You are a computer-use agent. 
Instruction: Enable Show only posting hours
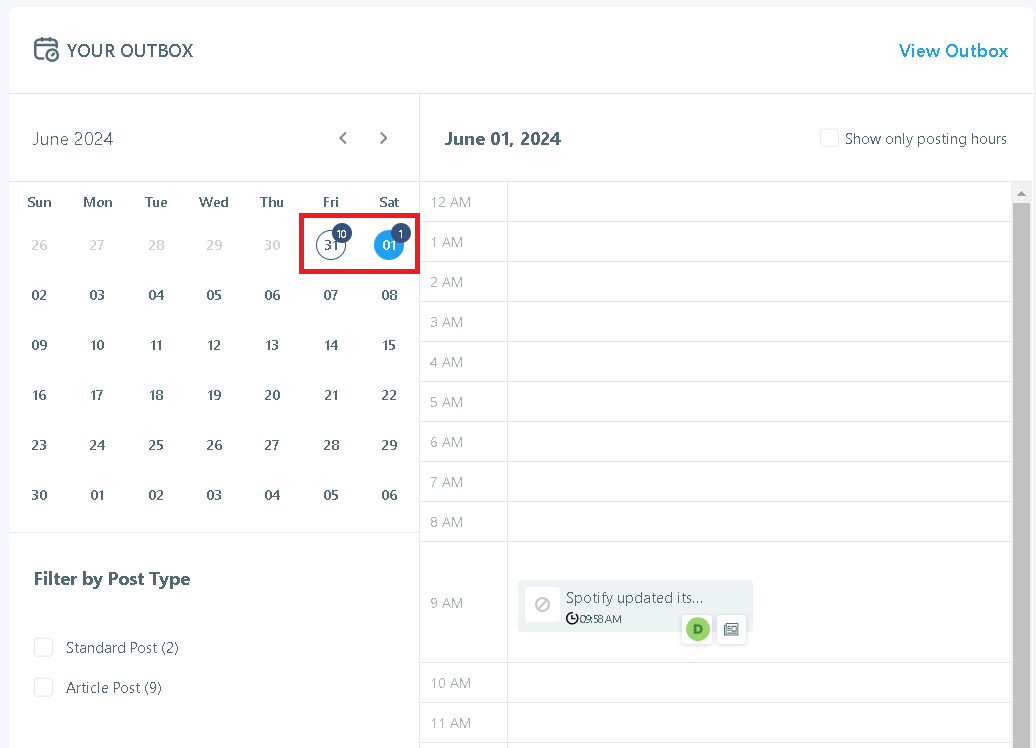tap(829, 138)
